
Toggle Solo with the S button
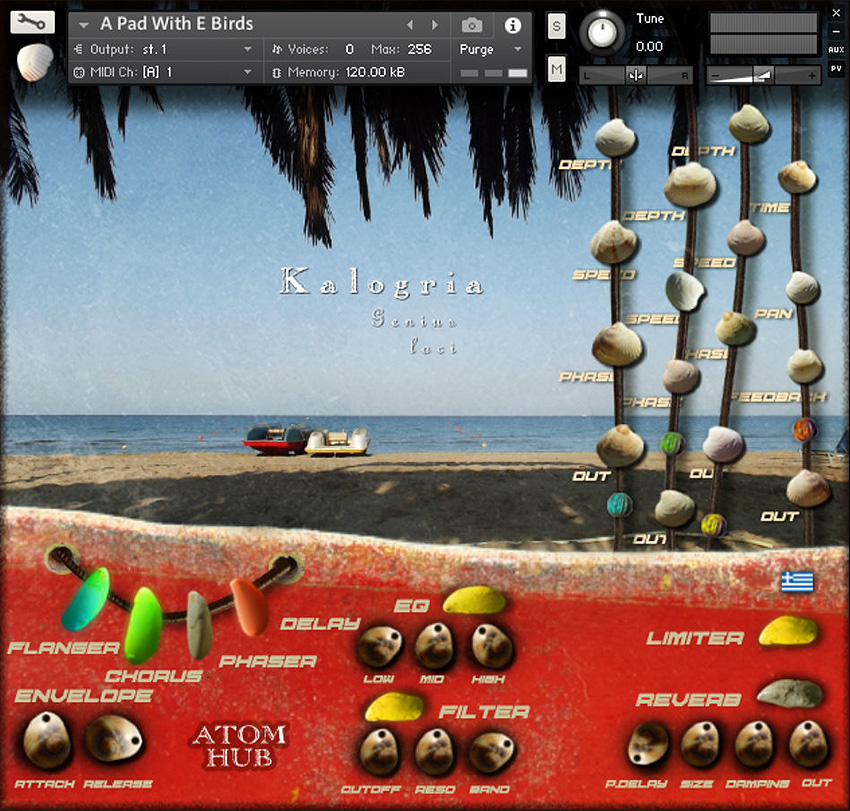click(x=556, y=25)
